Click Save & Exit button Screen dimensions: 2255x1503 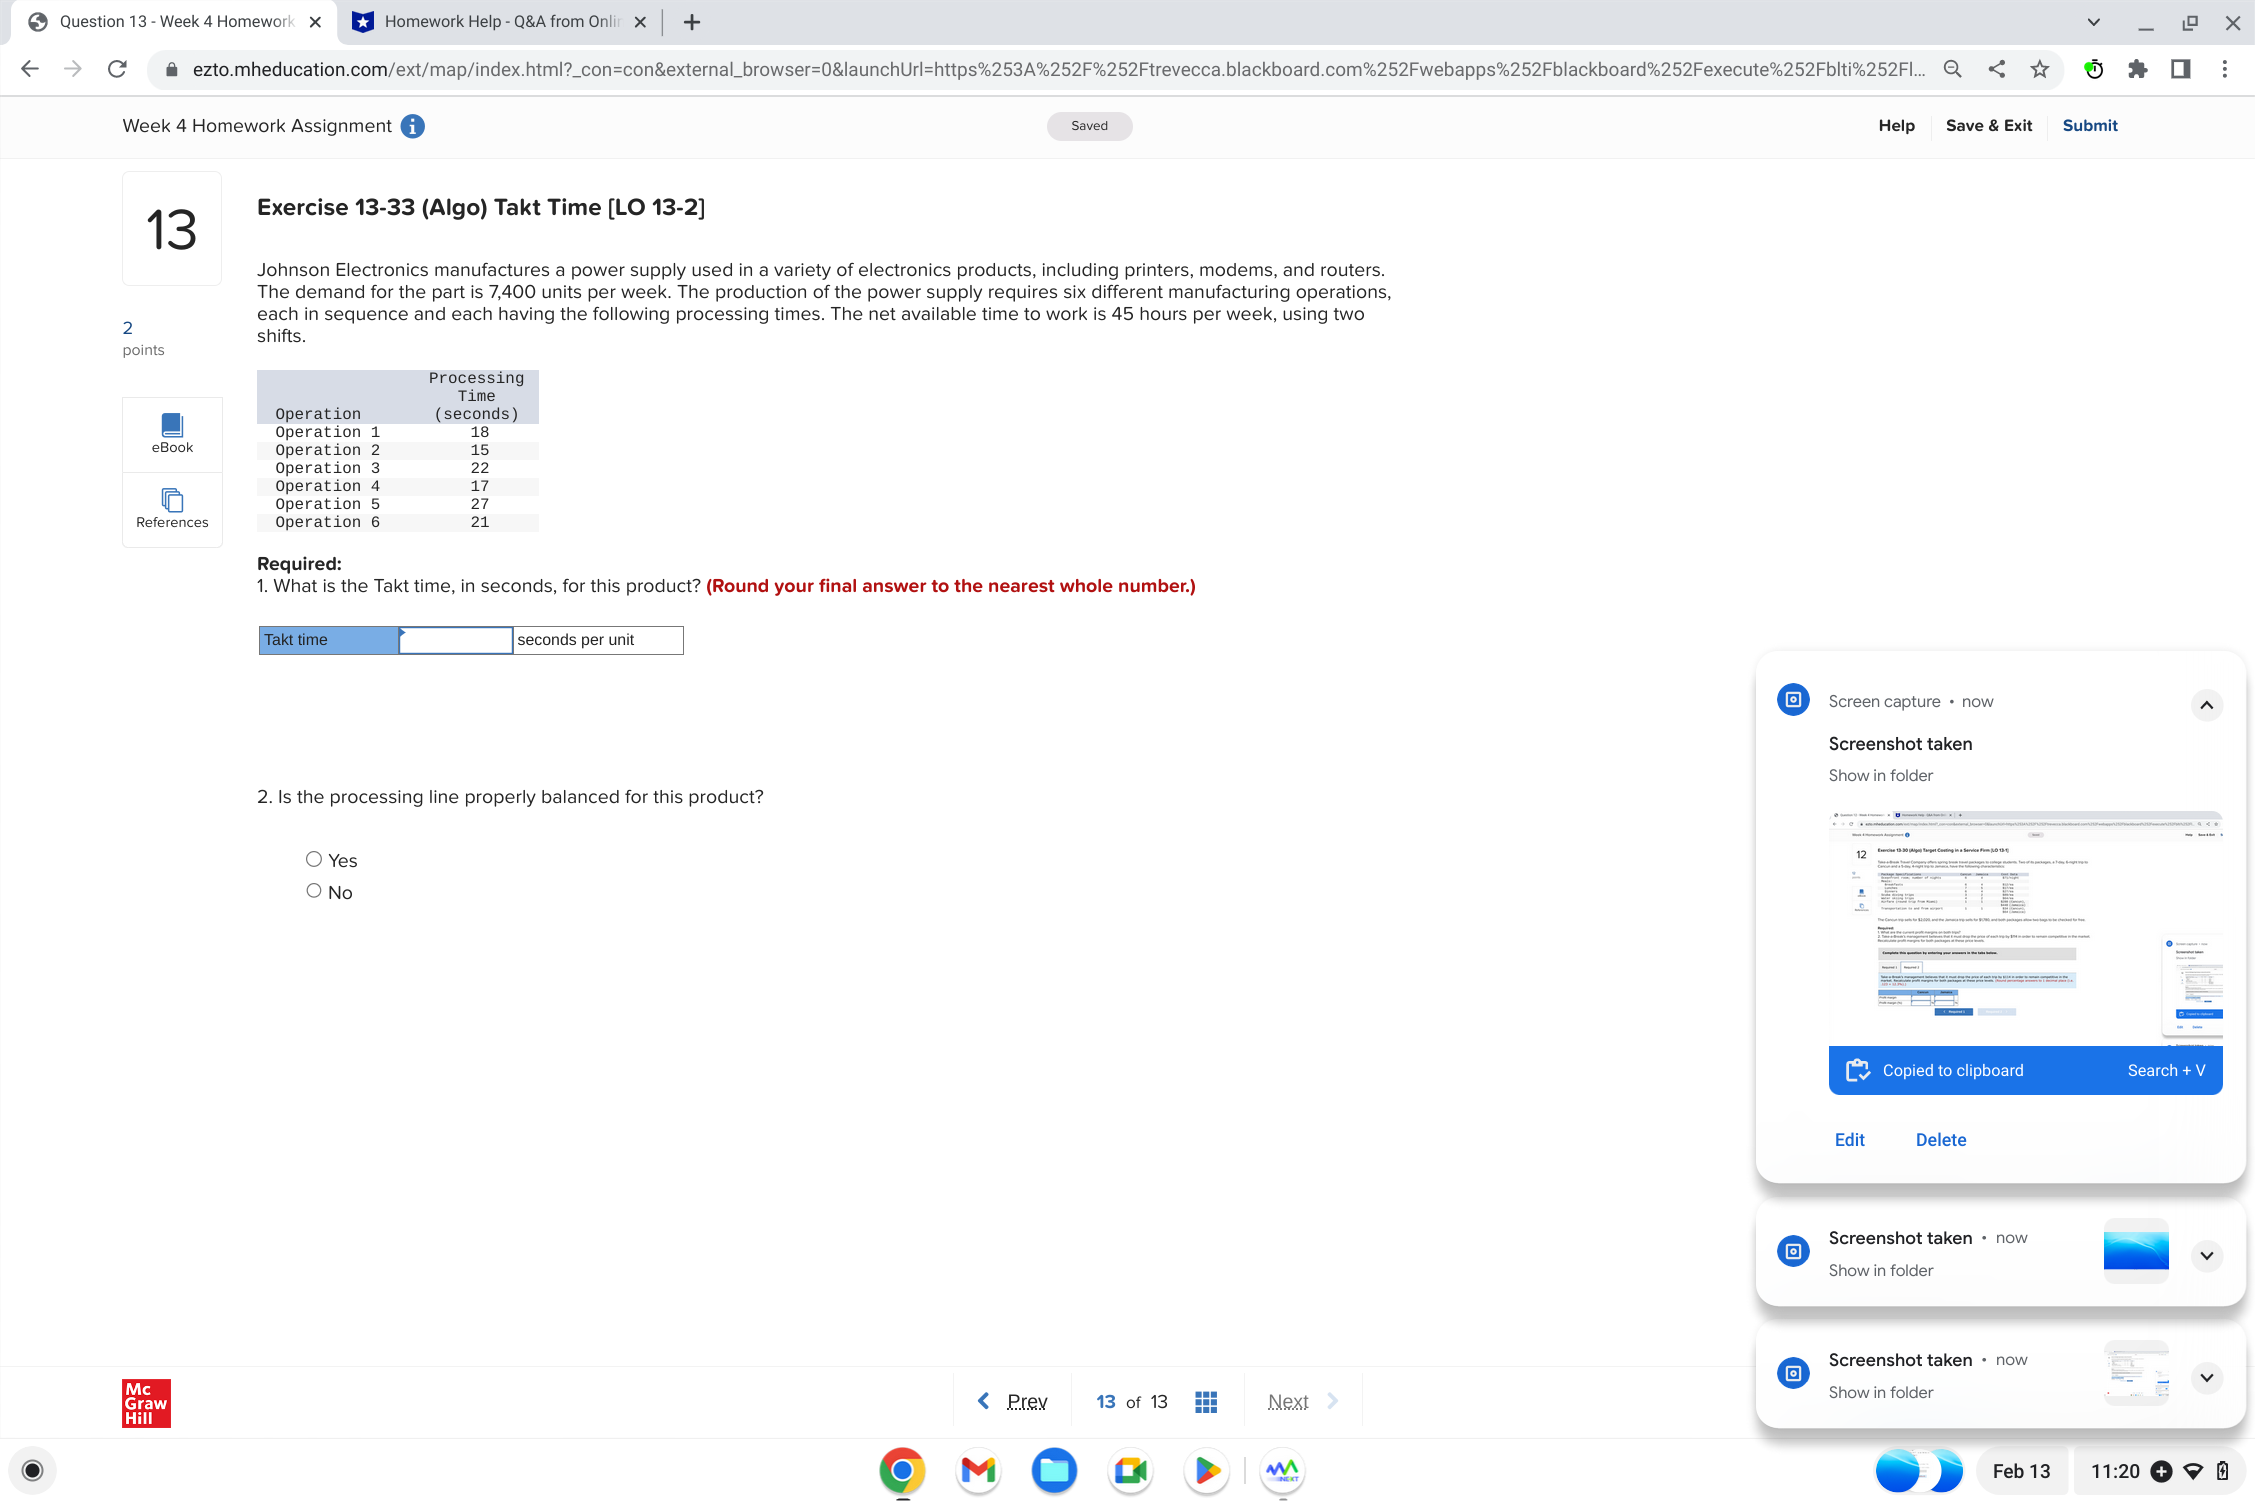(1988, 126)
